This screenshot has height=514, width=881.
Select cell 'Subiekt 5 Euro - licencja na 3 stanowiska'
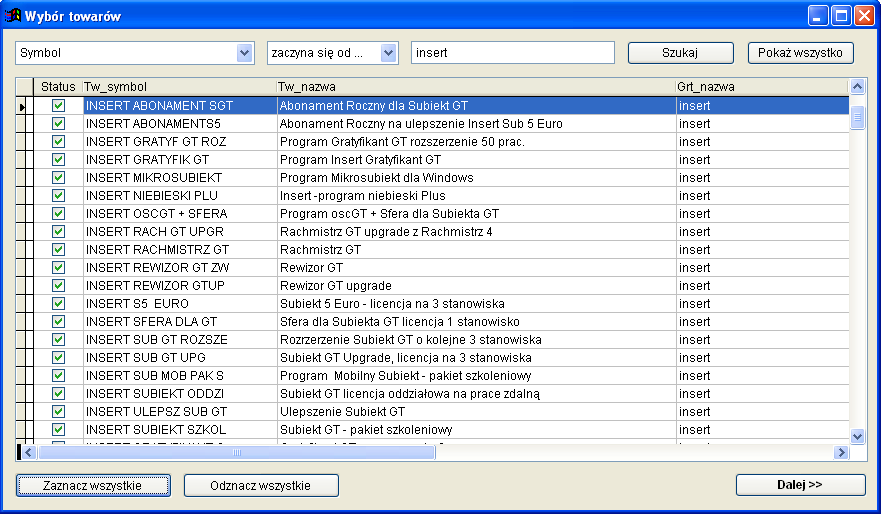pos(476,303)
